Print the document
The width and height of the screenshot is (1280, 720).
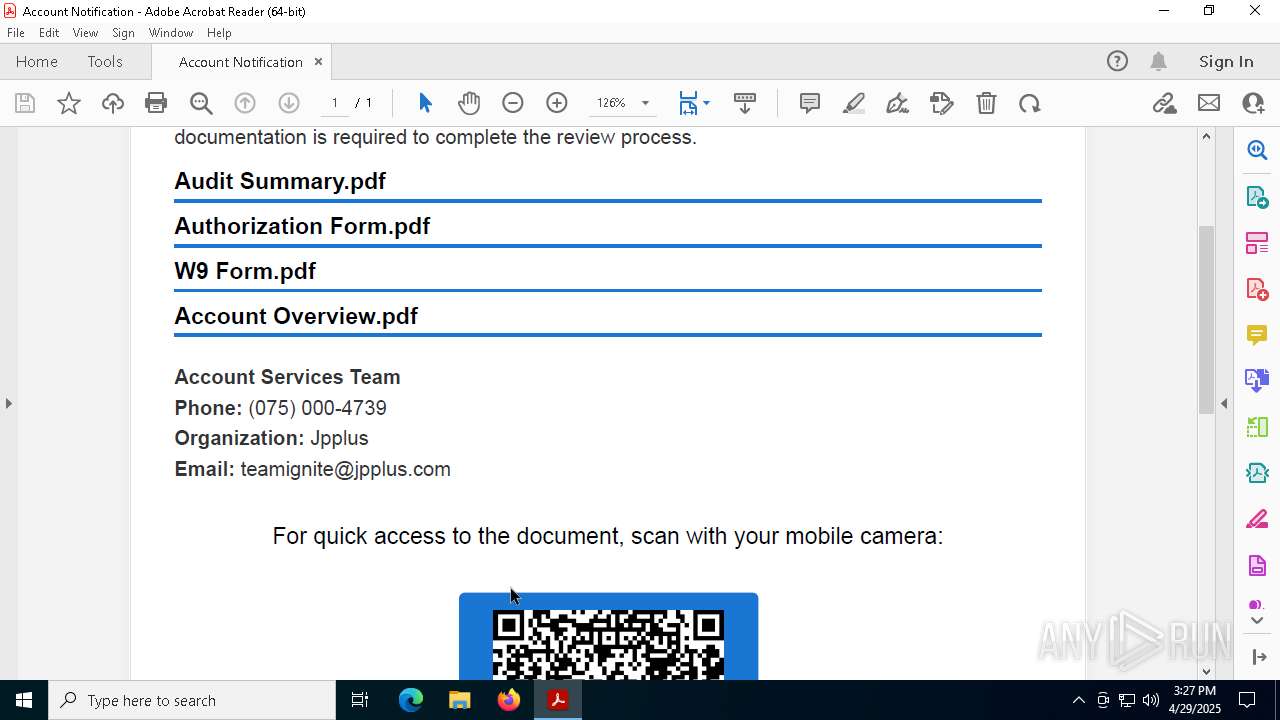pos(156,103)
